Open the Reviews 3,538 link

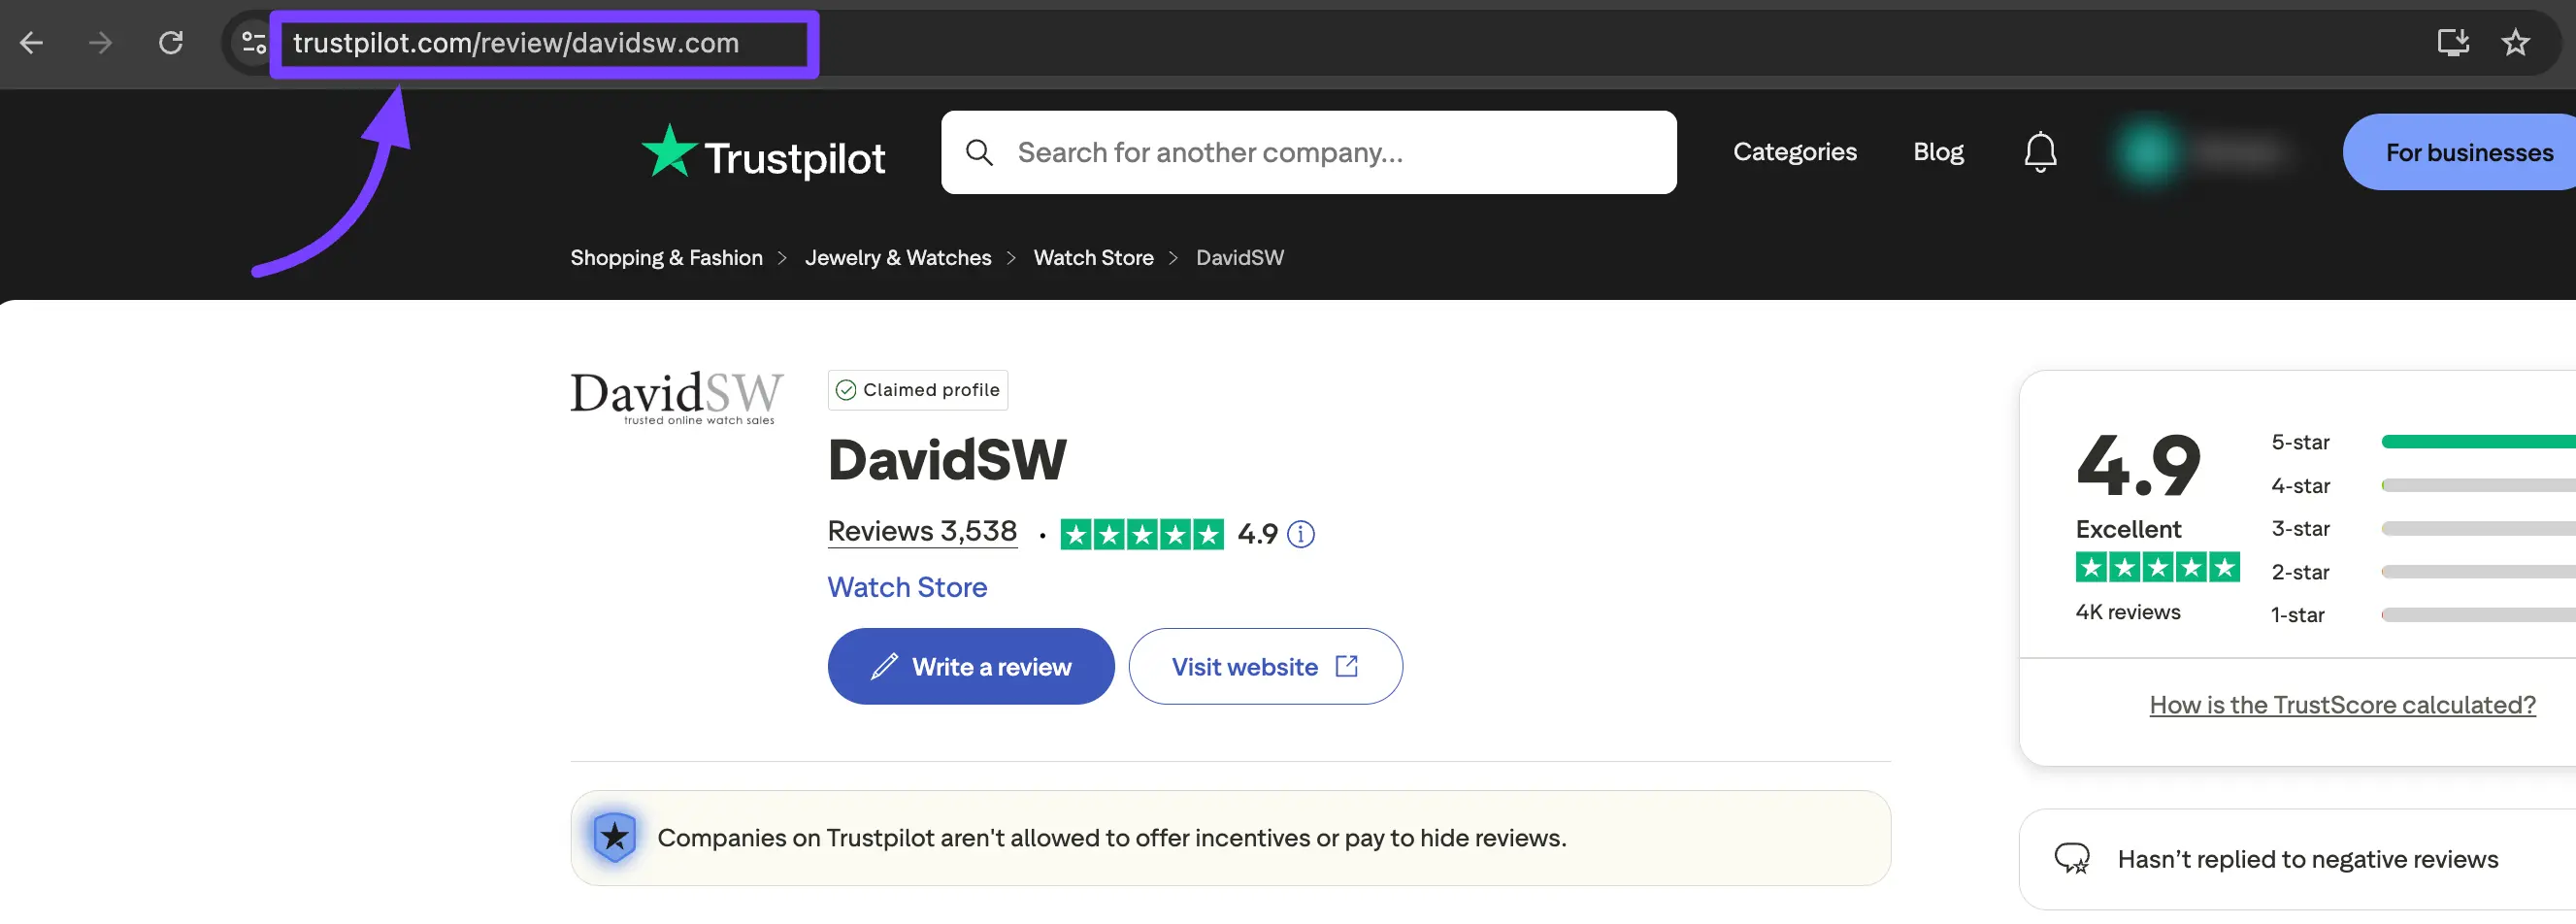click(921, 531)
